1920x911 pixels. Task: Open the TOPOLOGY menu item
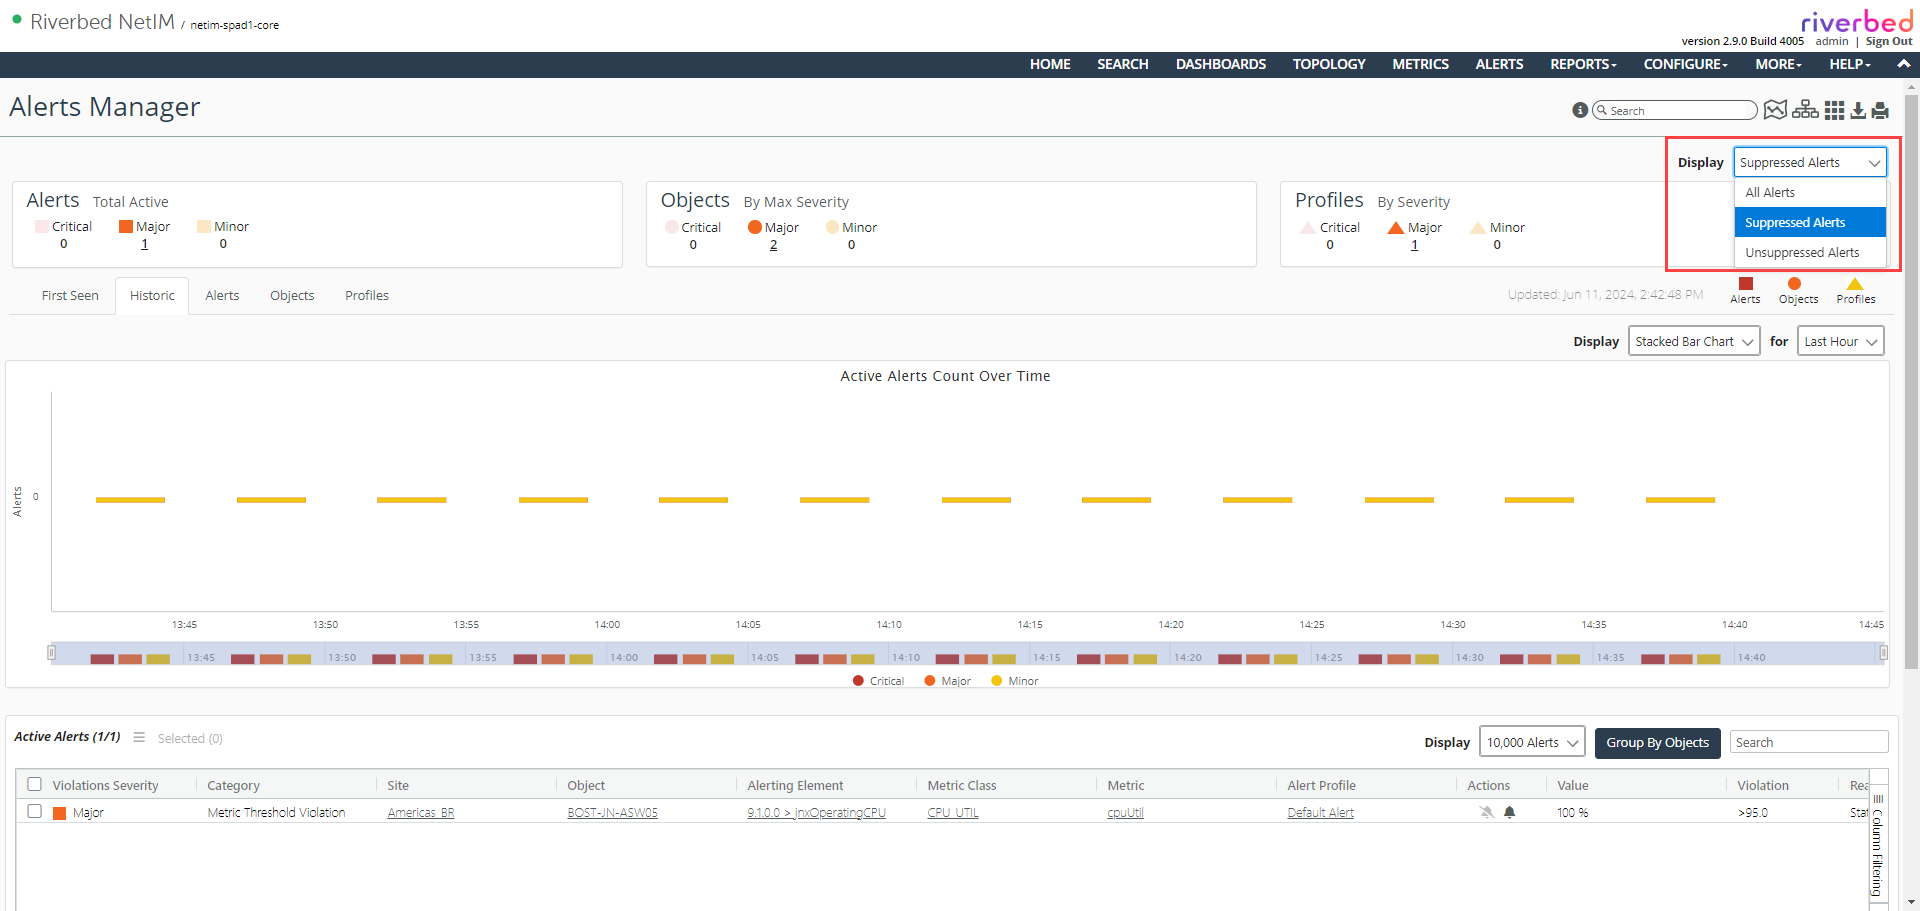coord(1328,64)
